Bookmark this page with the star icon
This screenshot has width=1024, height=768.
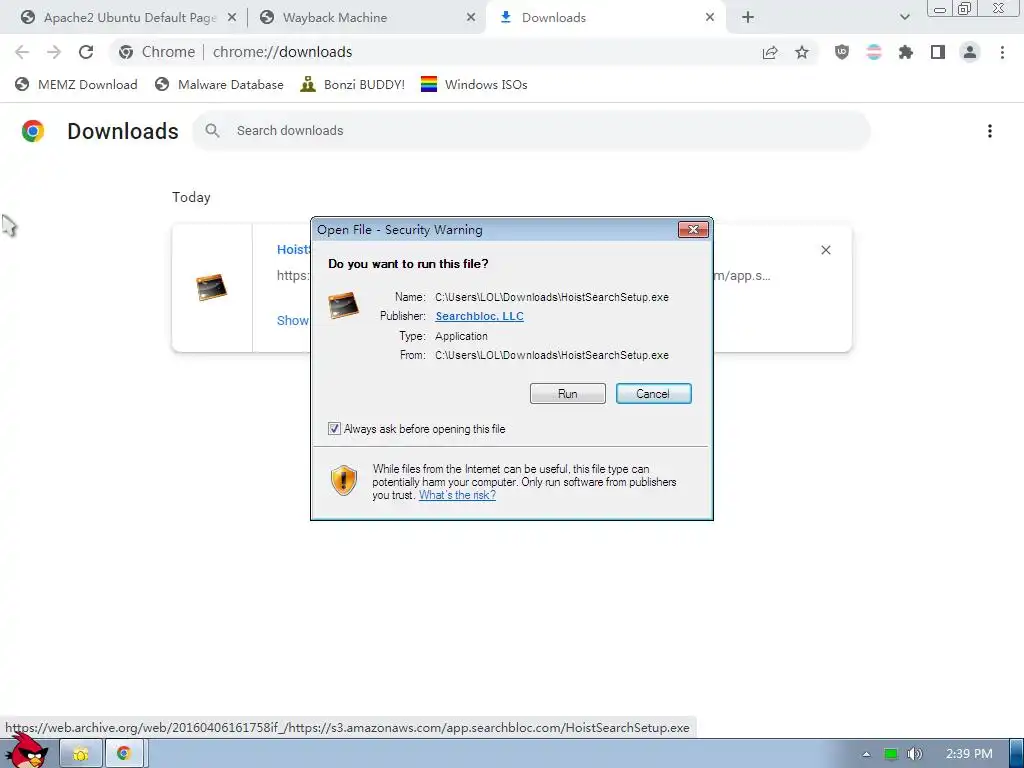coord(802,52)
